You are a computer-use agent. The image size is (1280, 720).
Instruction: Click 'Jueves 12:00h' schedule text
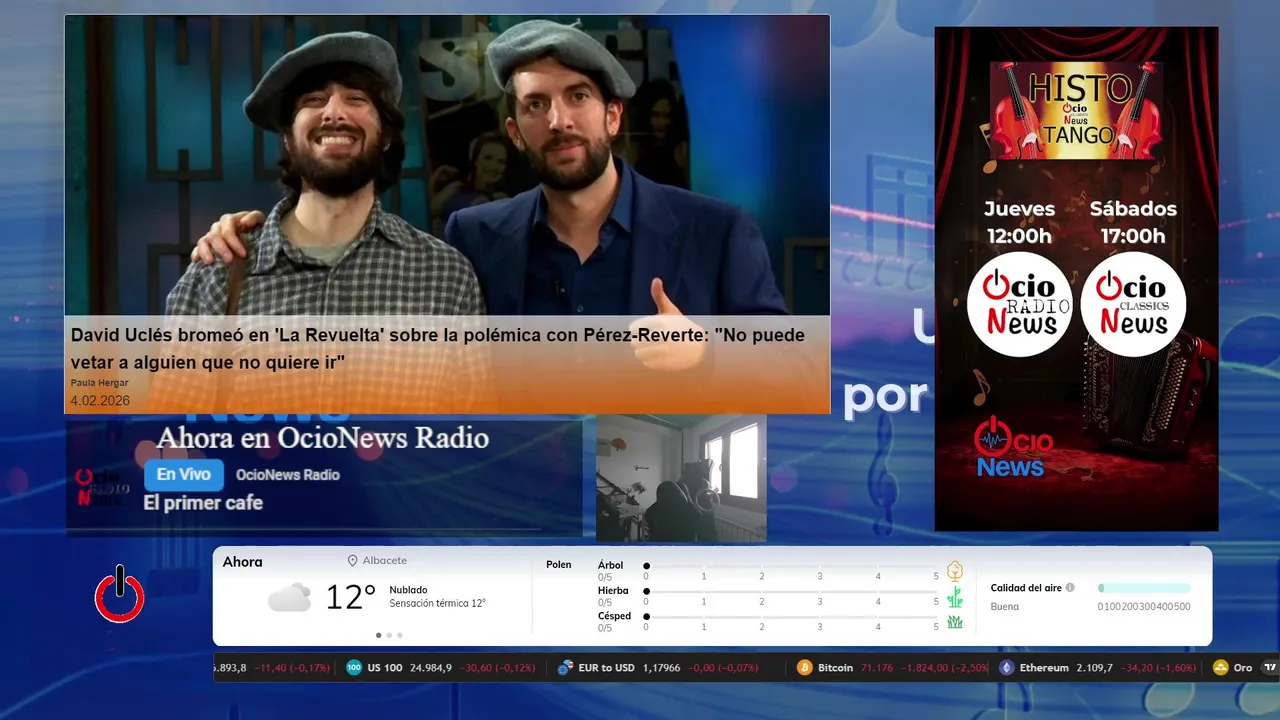click(1019, 222)
